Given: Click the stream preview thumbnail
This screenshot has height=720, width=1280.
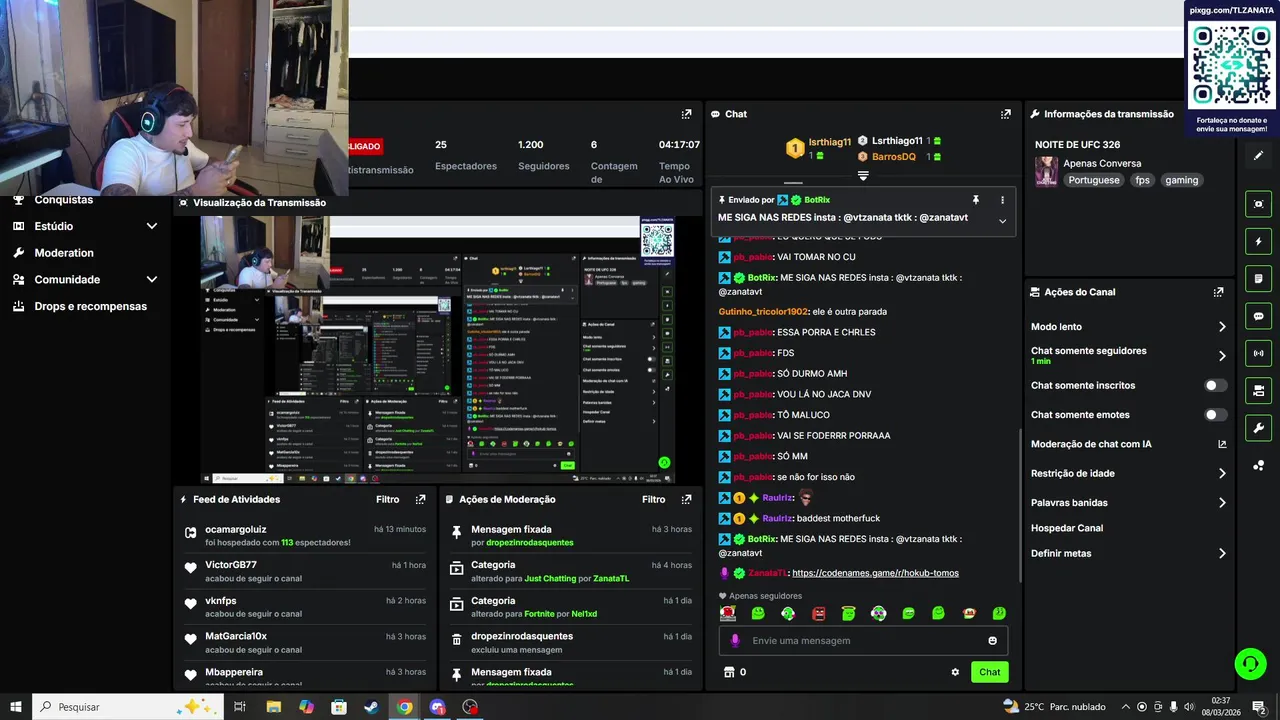Looking at the screenshot, I should point(438,350).
